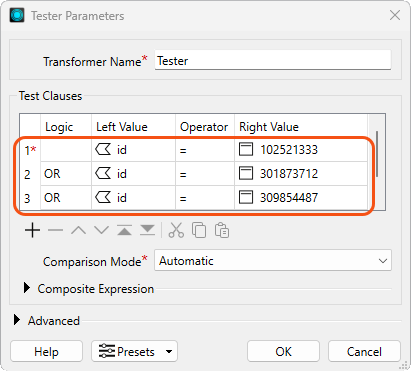Click the = operator cell in row 1
The height and width of the screenshot is (371, 411).
pyautogui.click(x=205, y=150)
